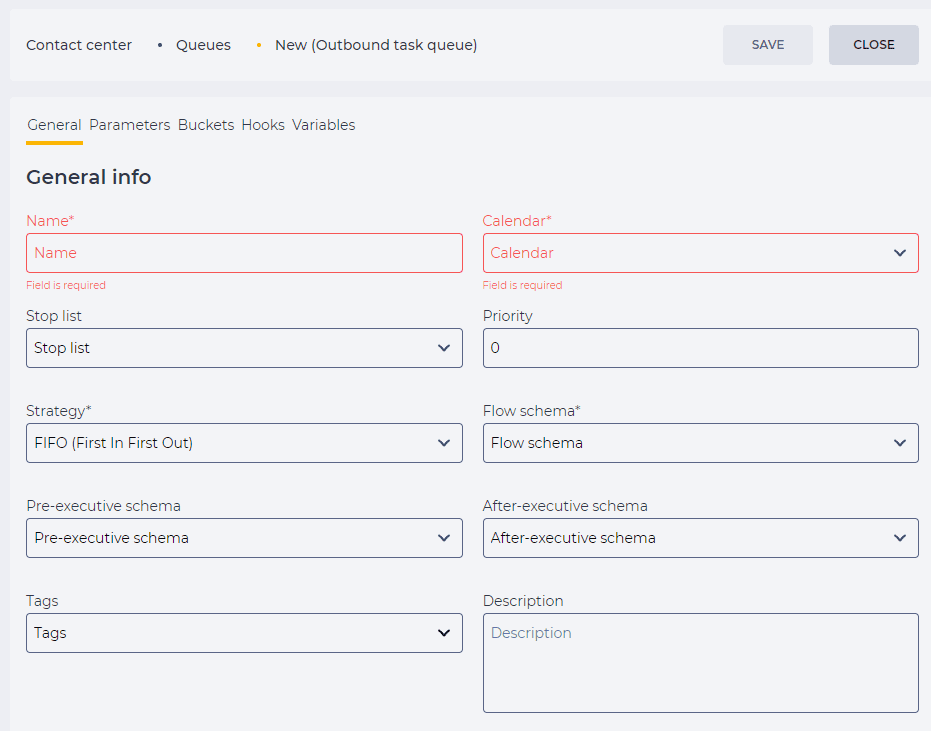931x731 pixels.
Task: Open the Pre-executive schema dropdown
Action: (x=244, y=538)
